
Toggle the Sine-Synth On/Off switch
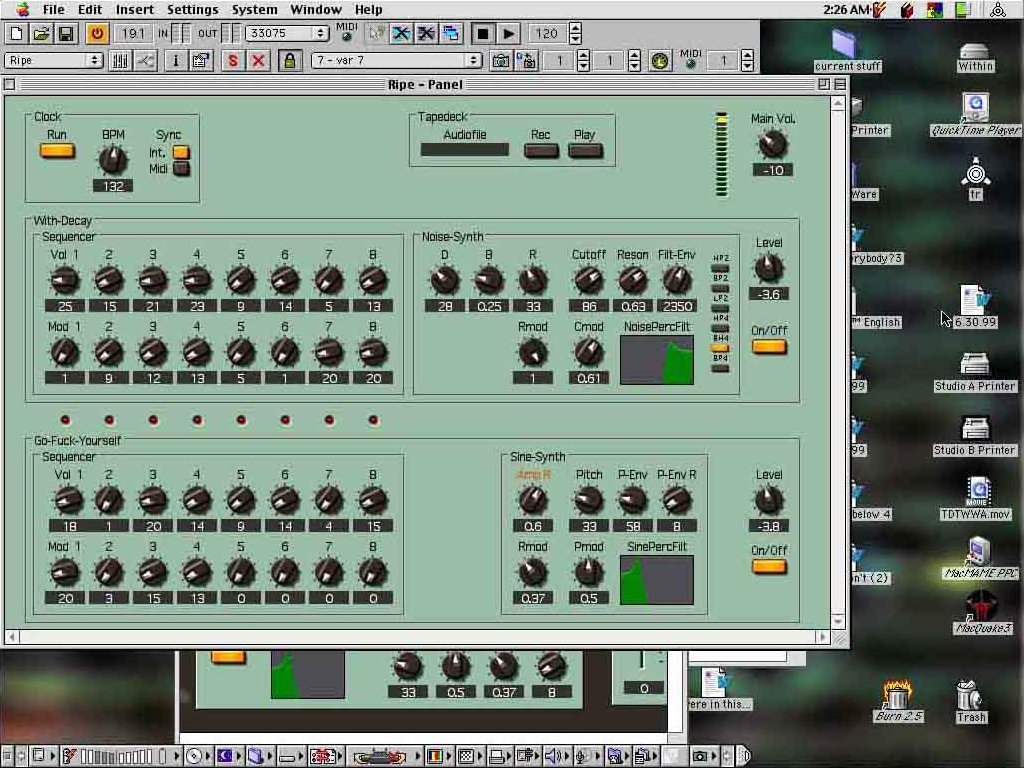[769, 567]
